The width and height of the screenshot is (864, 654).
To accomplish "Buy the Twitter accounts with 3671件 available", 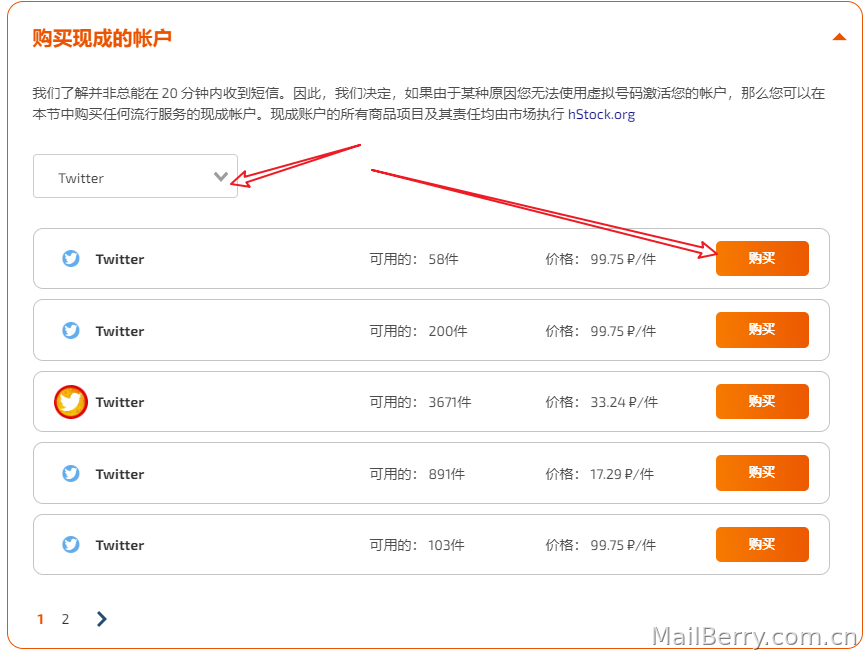I will tap(762, 402).
